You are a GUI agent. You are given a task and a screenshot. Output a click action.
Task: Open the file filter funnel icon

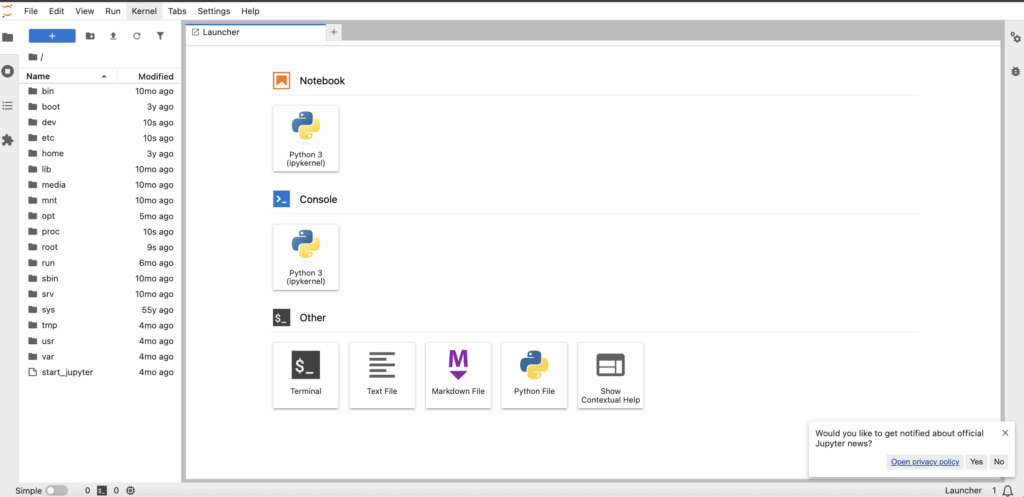[x=160, y=36]
